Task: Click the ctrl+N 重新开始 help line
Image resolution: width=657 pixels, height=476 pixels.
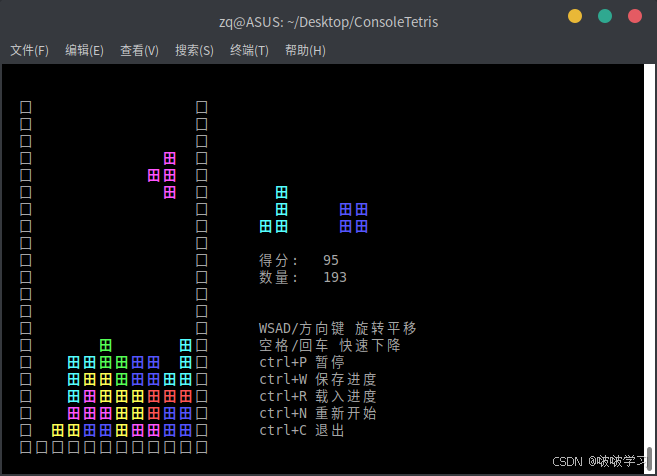Action: click(318, 413)
